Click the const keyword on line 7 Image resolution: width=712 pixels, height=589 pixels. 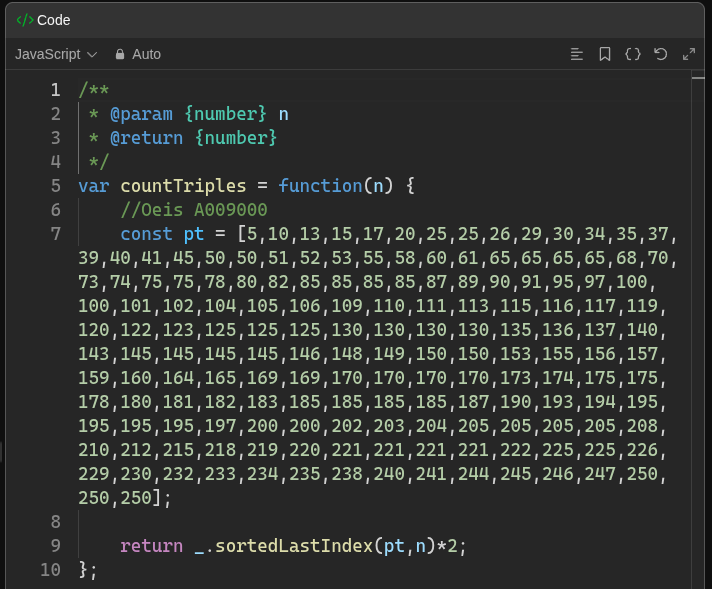146,234
